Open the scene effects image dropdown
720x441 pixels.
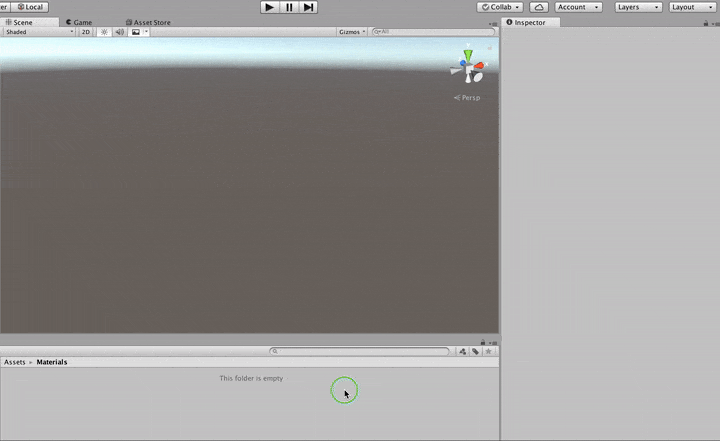tap(139, 32)
